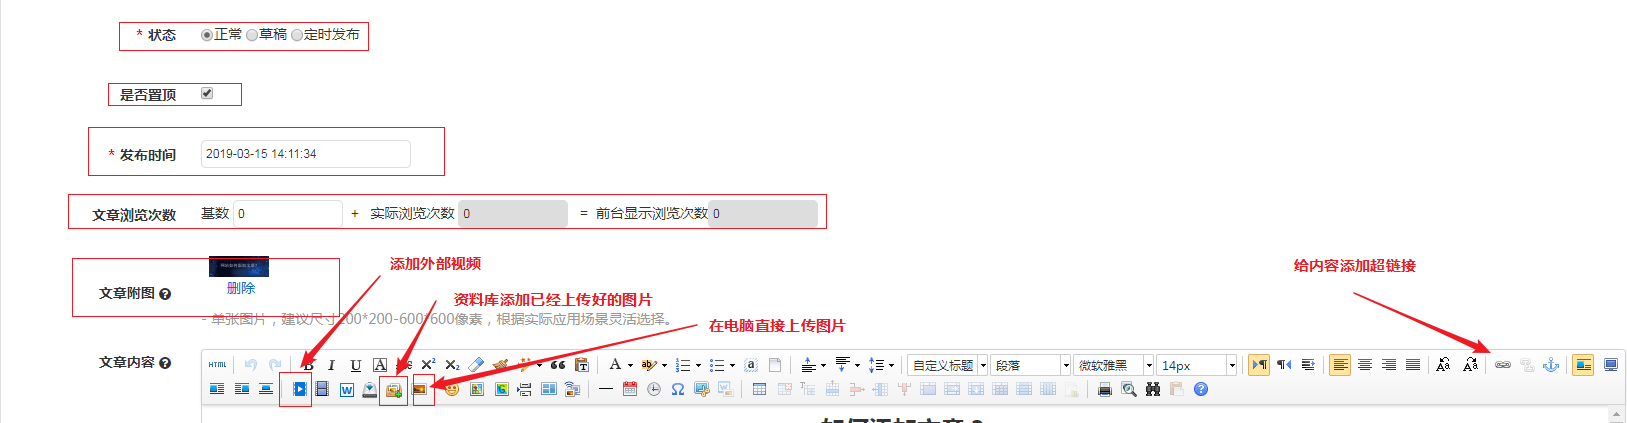Image resolution: width=1627 pixels, height=423 pixels.
Task: Switch editor to HTML source mode
Action: tap(217, 365)
